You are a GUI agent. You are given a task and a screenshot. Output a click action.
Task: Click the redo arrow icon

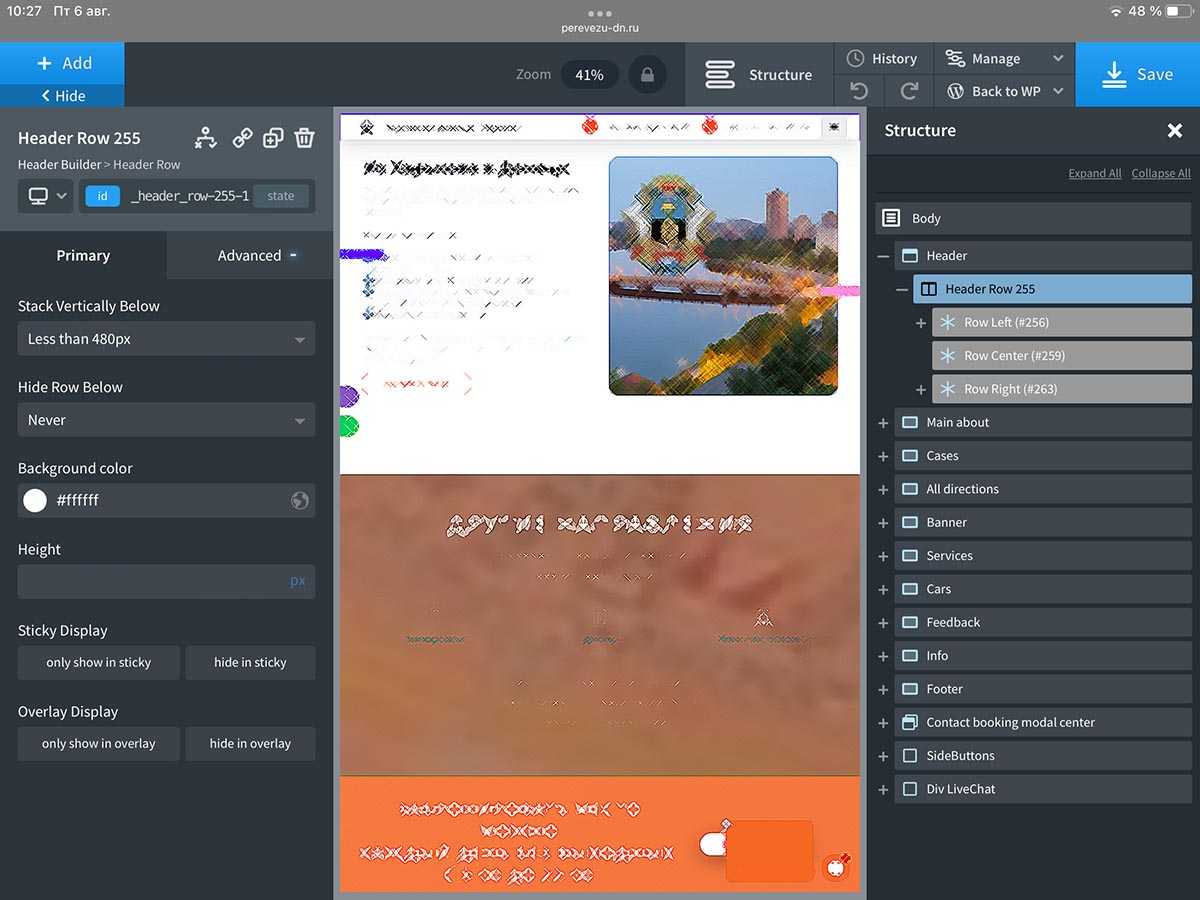click(x=909, y=91)
